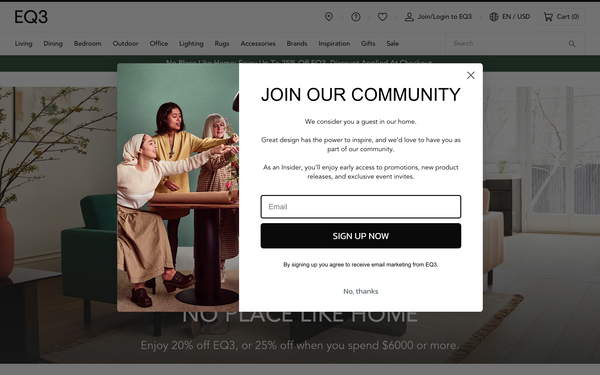
Task: Open the Sale menu item
Action: [393, 44]
